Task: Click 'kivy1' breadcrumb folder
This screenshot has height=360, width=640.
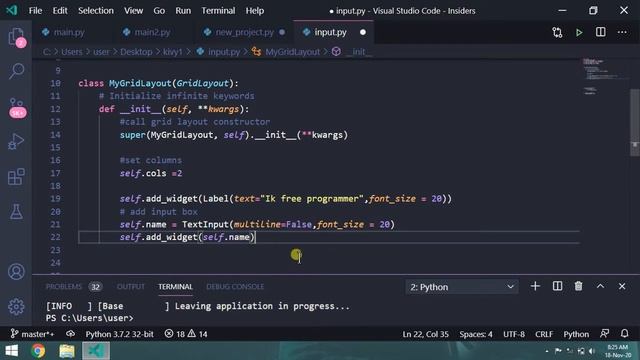Action: 173,52
